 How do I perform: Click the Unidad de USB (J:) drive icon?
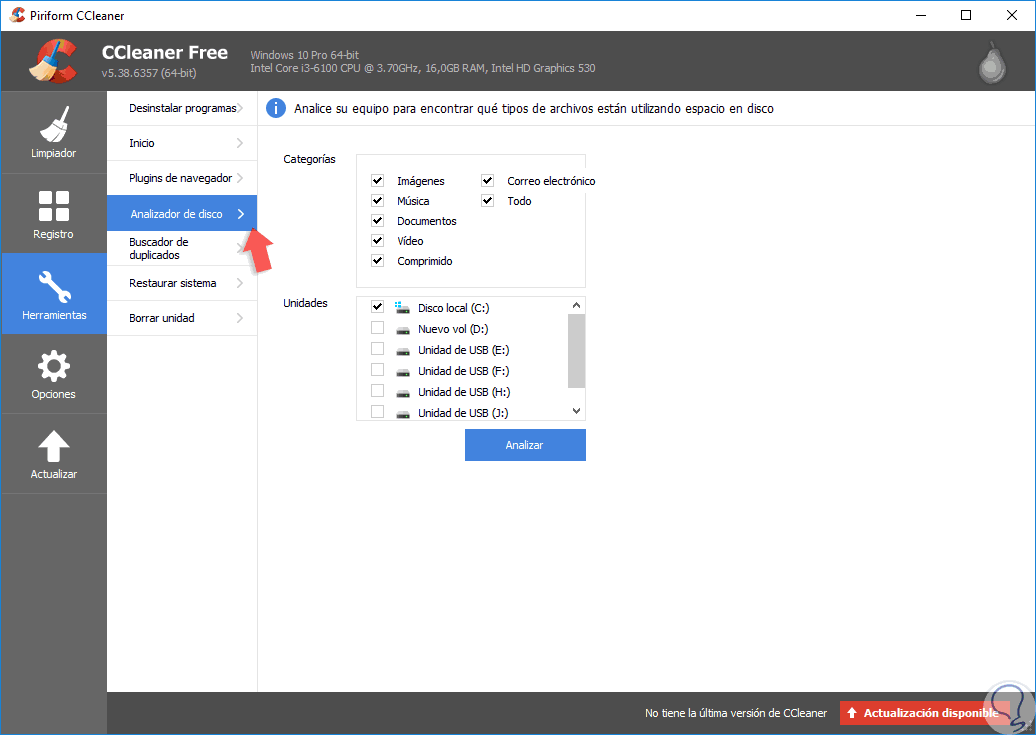tap(402, 414)
